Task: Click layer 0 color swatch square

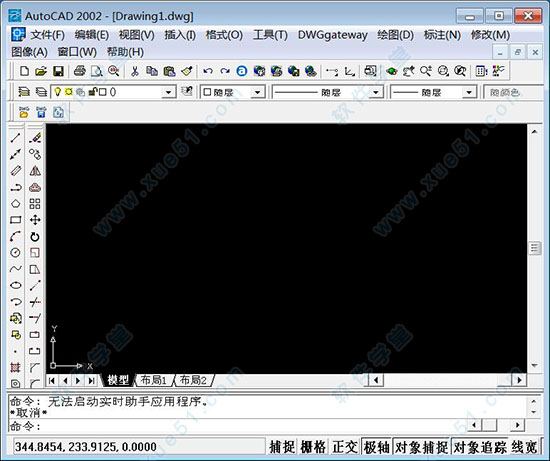Action: (102, 92)
